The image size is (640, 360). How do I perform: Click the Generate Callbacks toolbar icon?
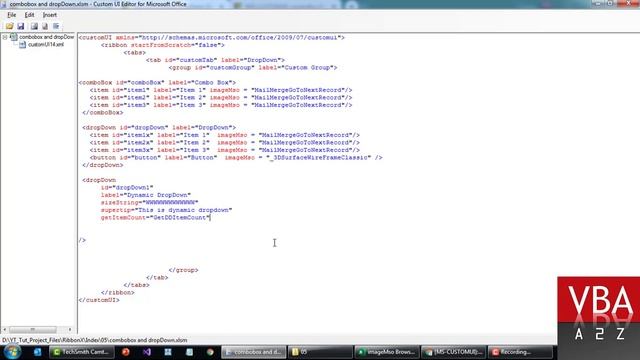[56, 27]
